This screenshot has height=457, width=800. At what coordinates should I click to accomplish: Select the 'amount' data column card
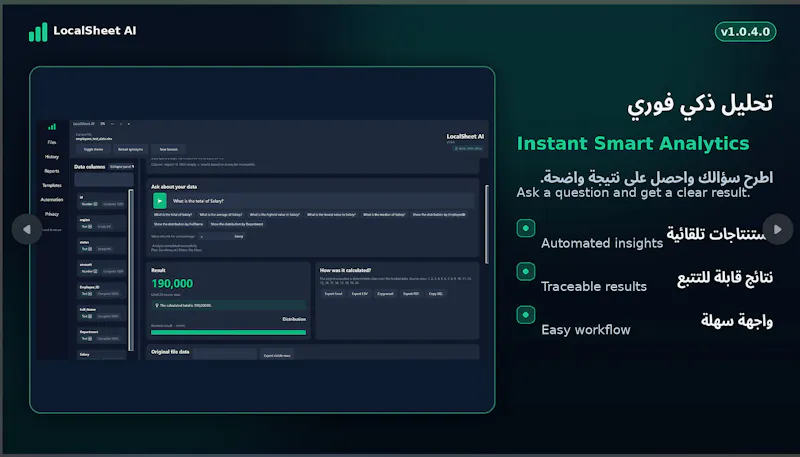(x=102, y=268)
